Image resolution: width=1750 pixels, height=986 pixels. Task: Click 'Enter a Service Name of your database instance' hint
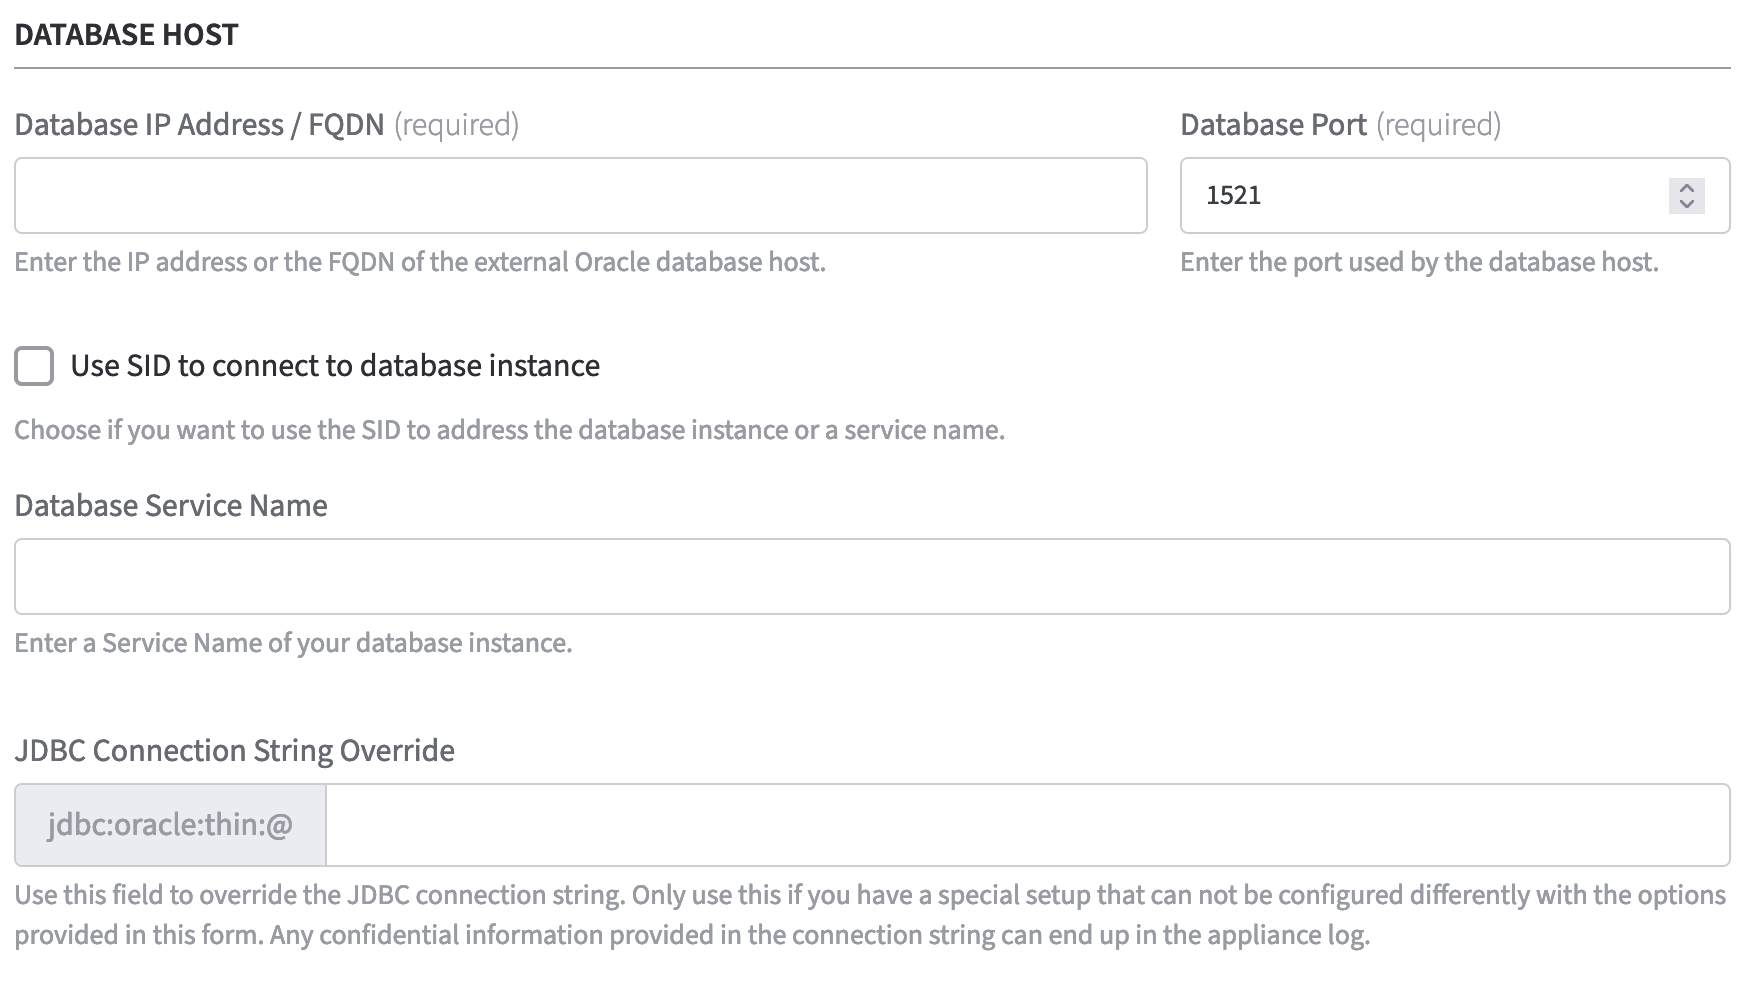(293, 643)
